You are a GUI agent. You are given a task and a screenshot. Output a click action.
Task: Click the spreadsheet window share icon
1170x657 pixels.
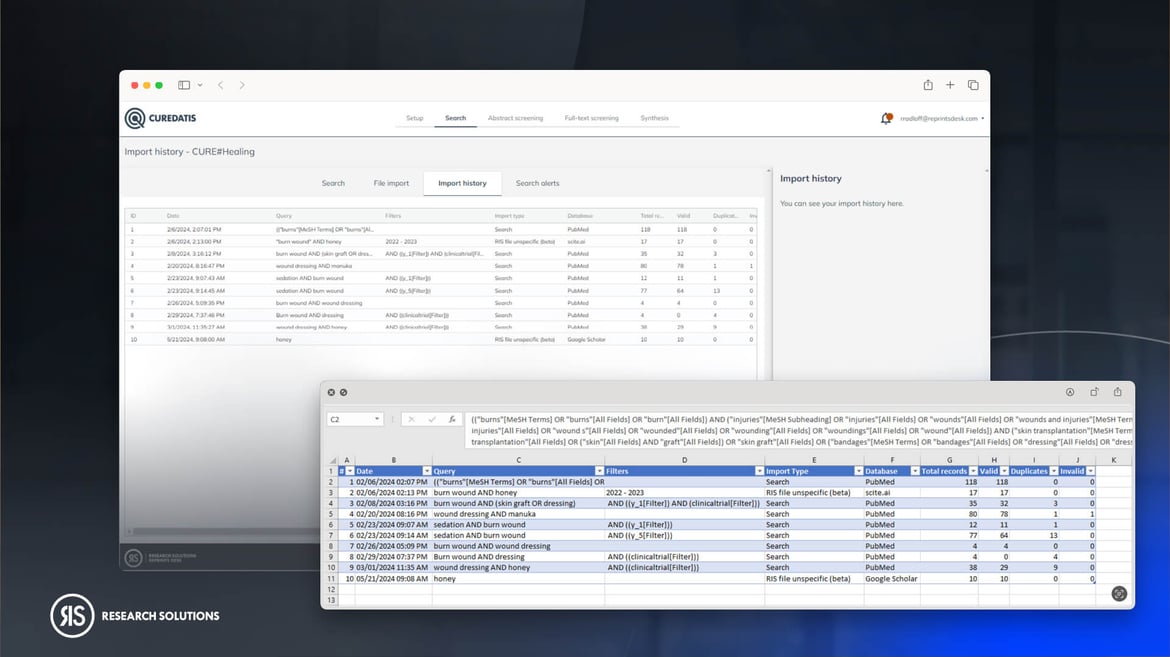[x=1117, y=392]
